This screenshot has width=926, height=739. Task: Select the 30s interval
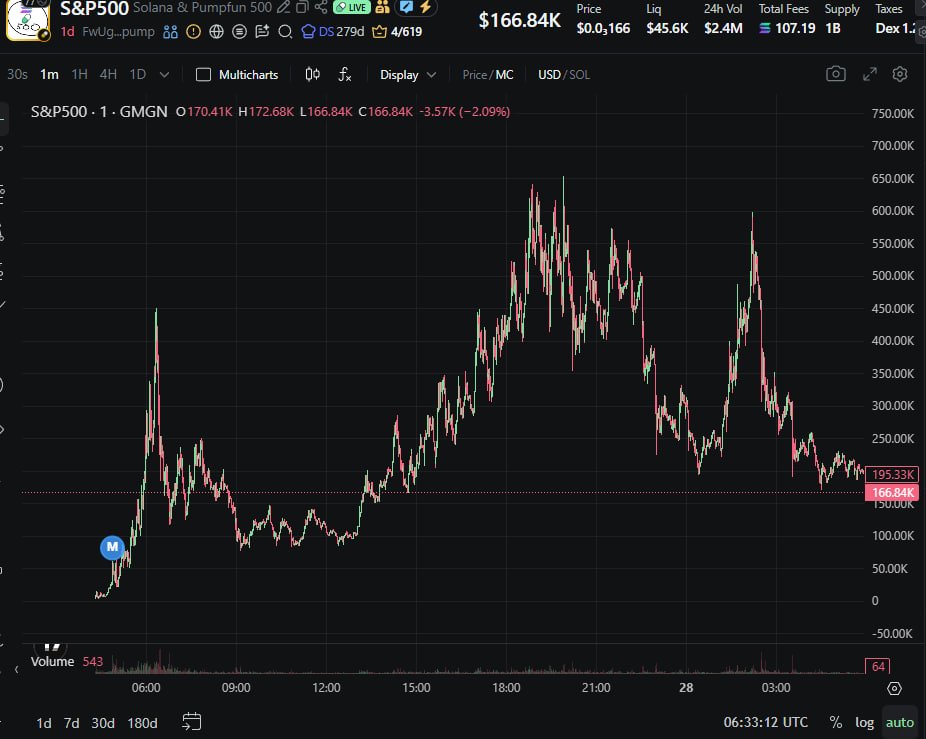[17, 74]
